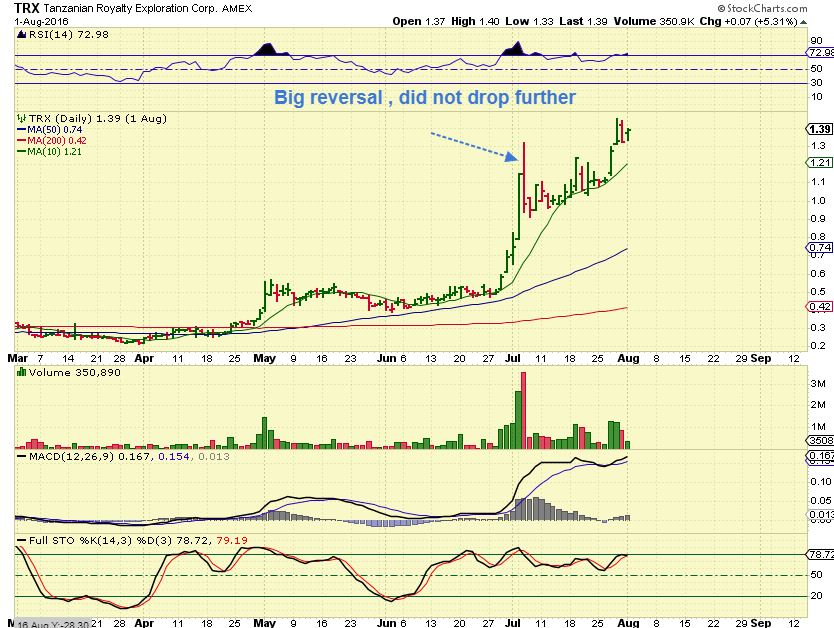Screen dimensions: 834x628
Task: Click the Last 1.39 value
Action: pyautogui.click(x=583, y=22)
